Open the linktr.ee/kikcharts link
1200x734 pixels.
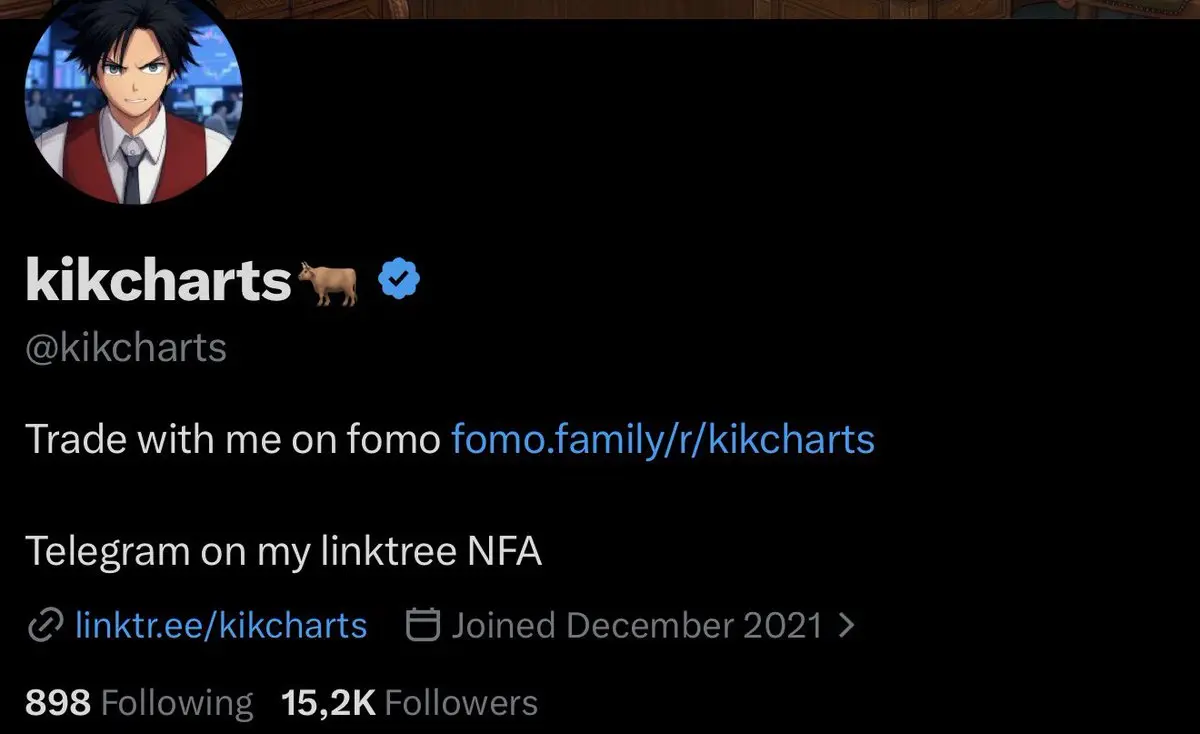click(221, 626)
